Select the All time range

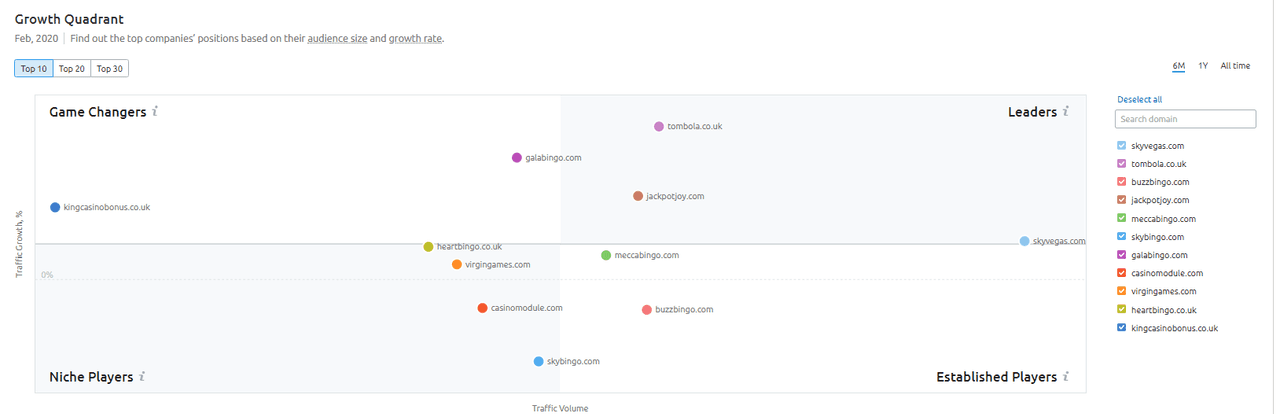click(x=1235, y=66)
